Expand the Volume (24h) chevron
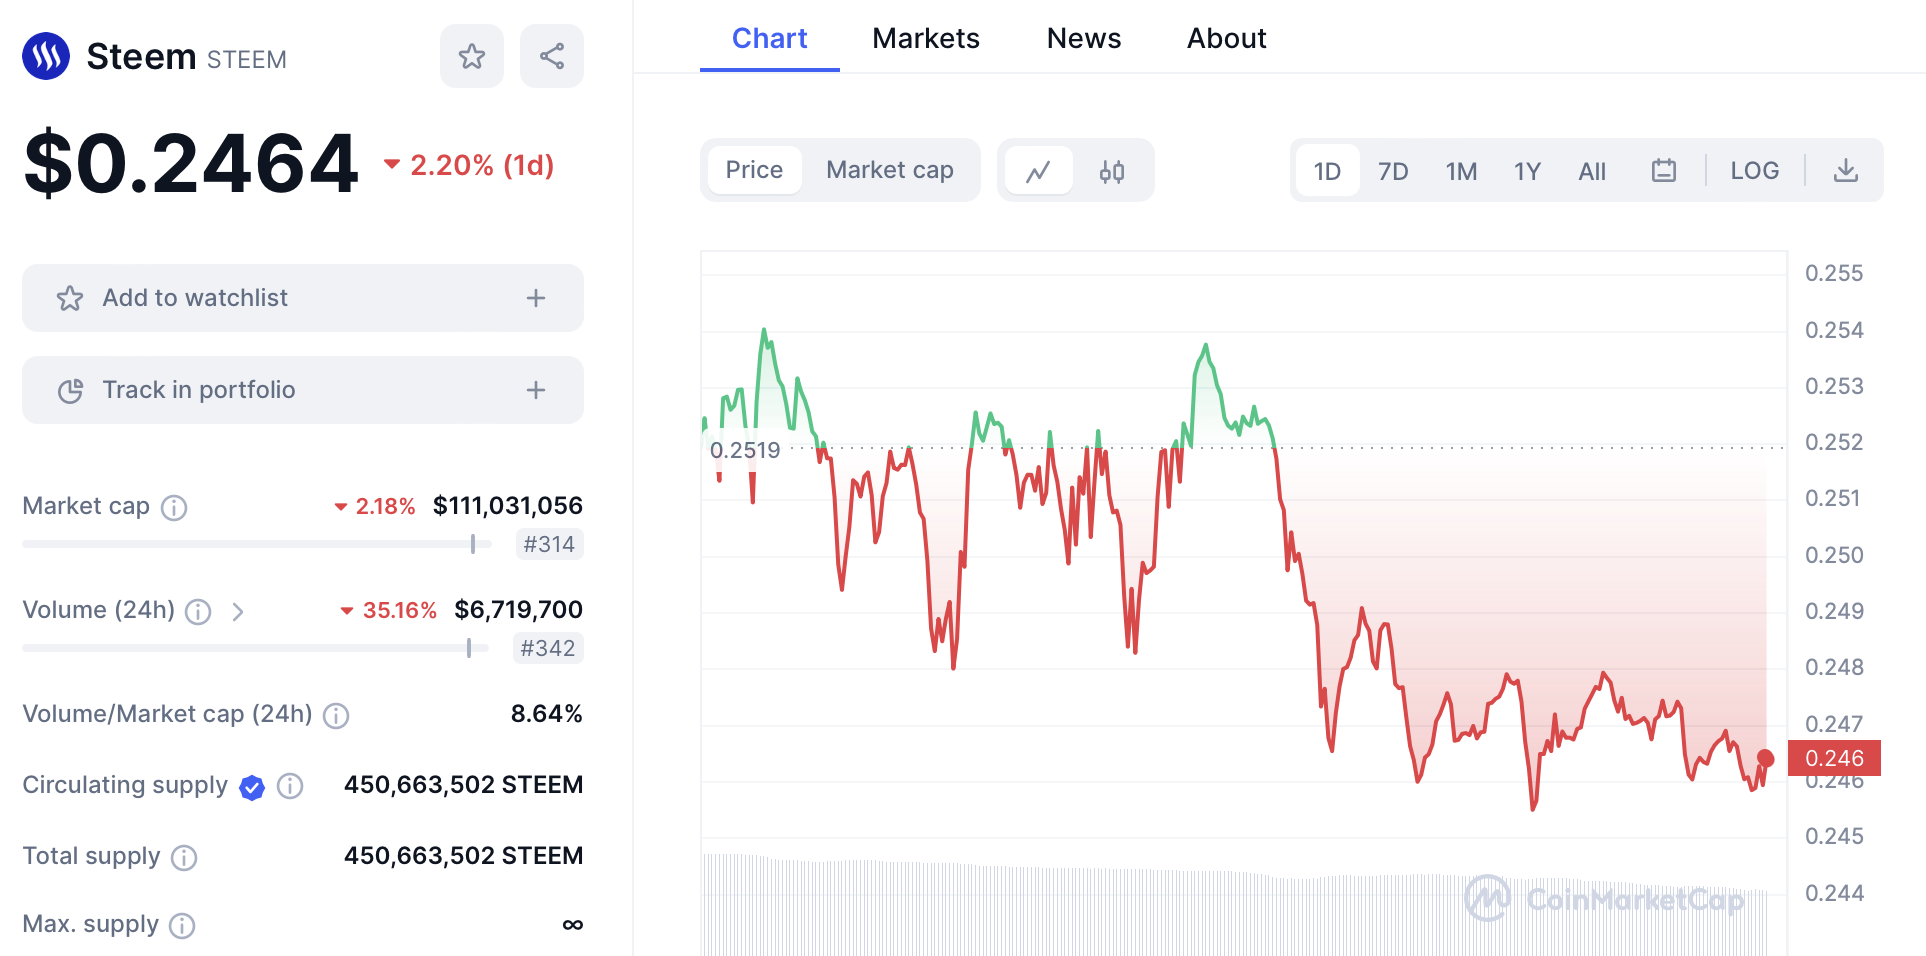 tap(238, 611)
